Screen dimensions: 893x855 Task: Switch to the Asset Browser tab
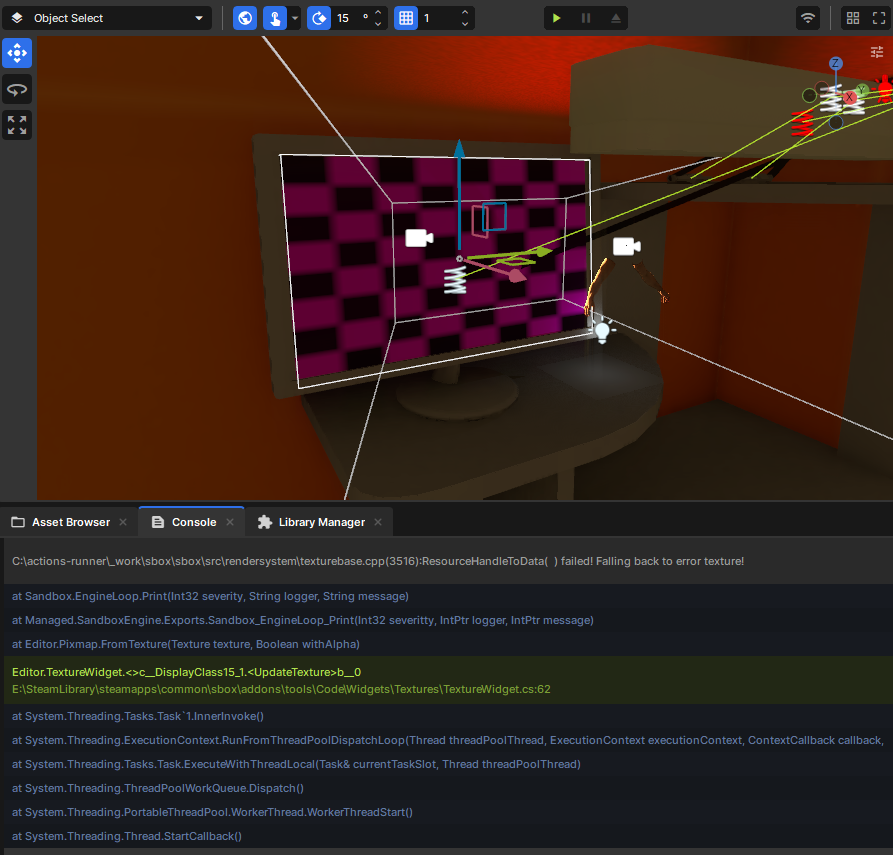[69, 522]
